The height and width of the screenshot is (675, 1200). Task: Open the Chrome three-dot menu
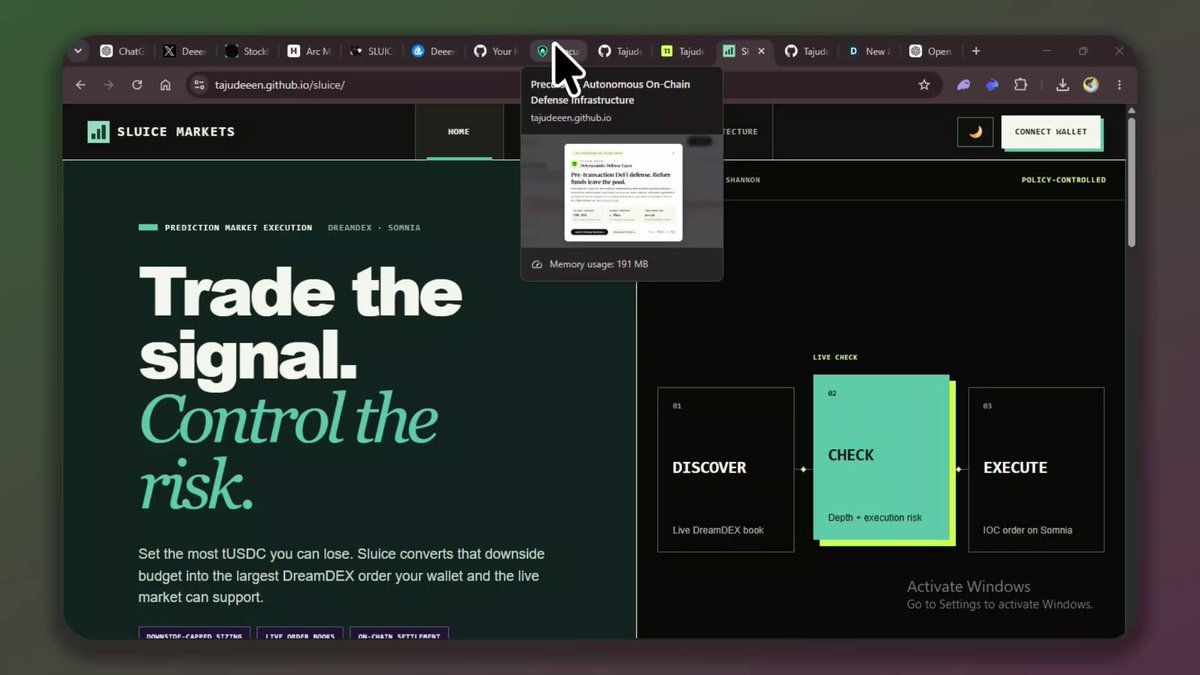pos(1119,85)
